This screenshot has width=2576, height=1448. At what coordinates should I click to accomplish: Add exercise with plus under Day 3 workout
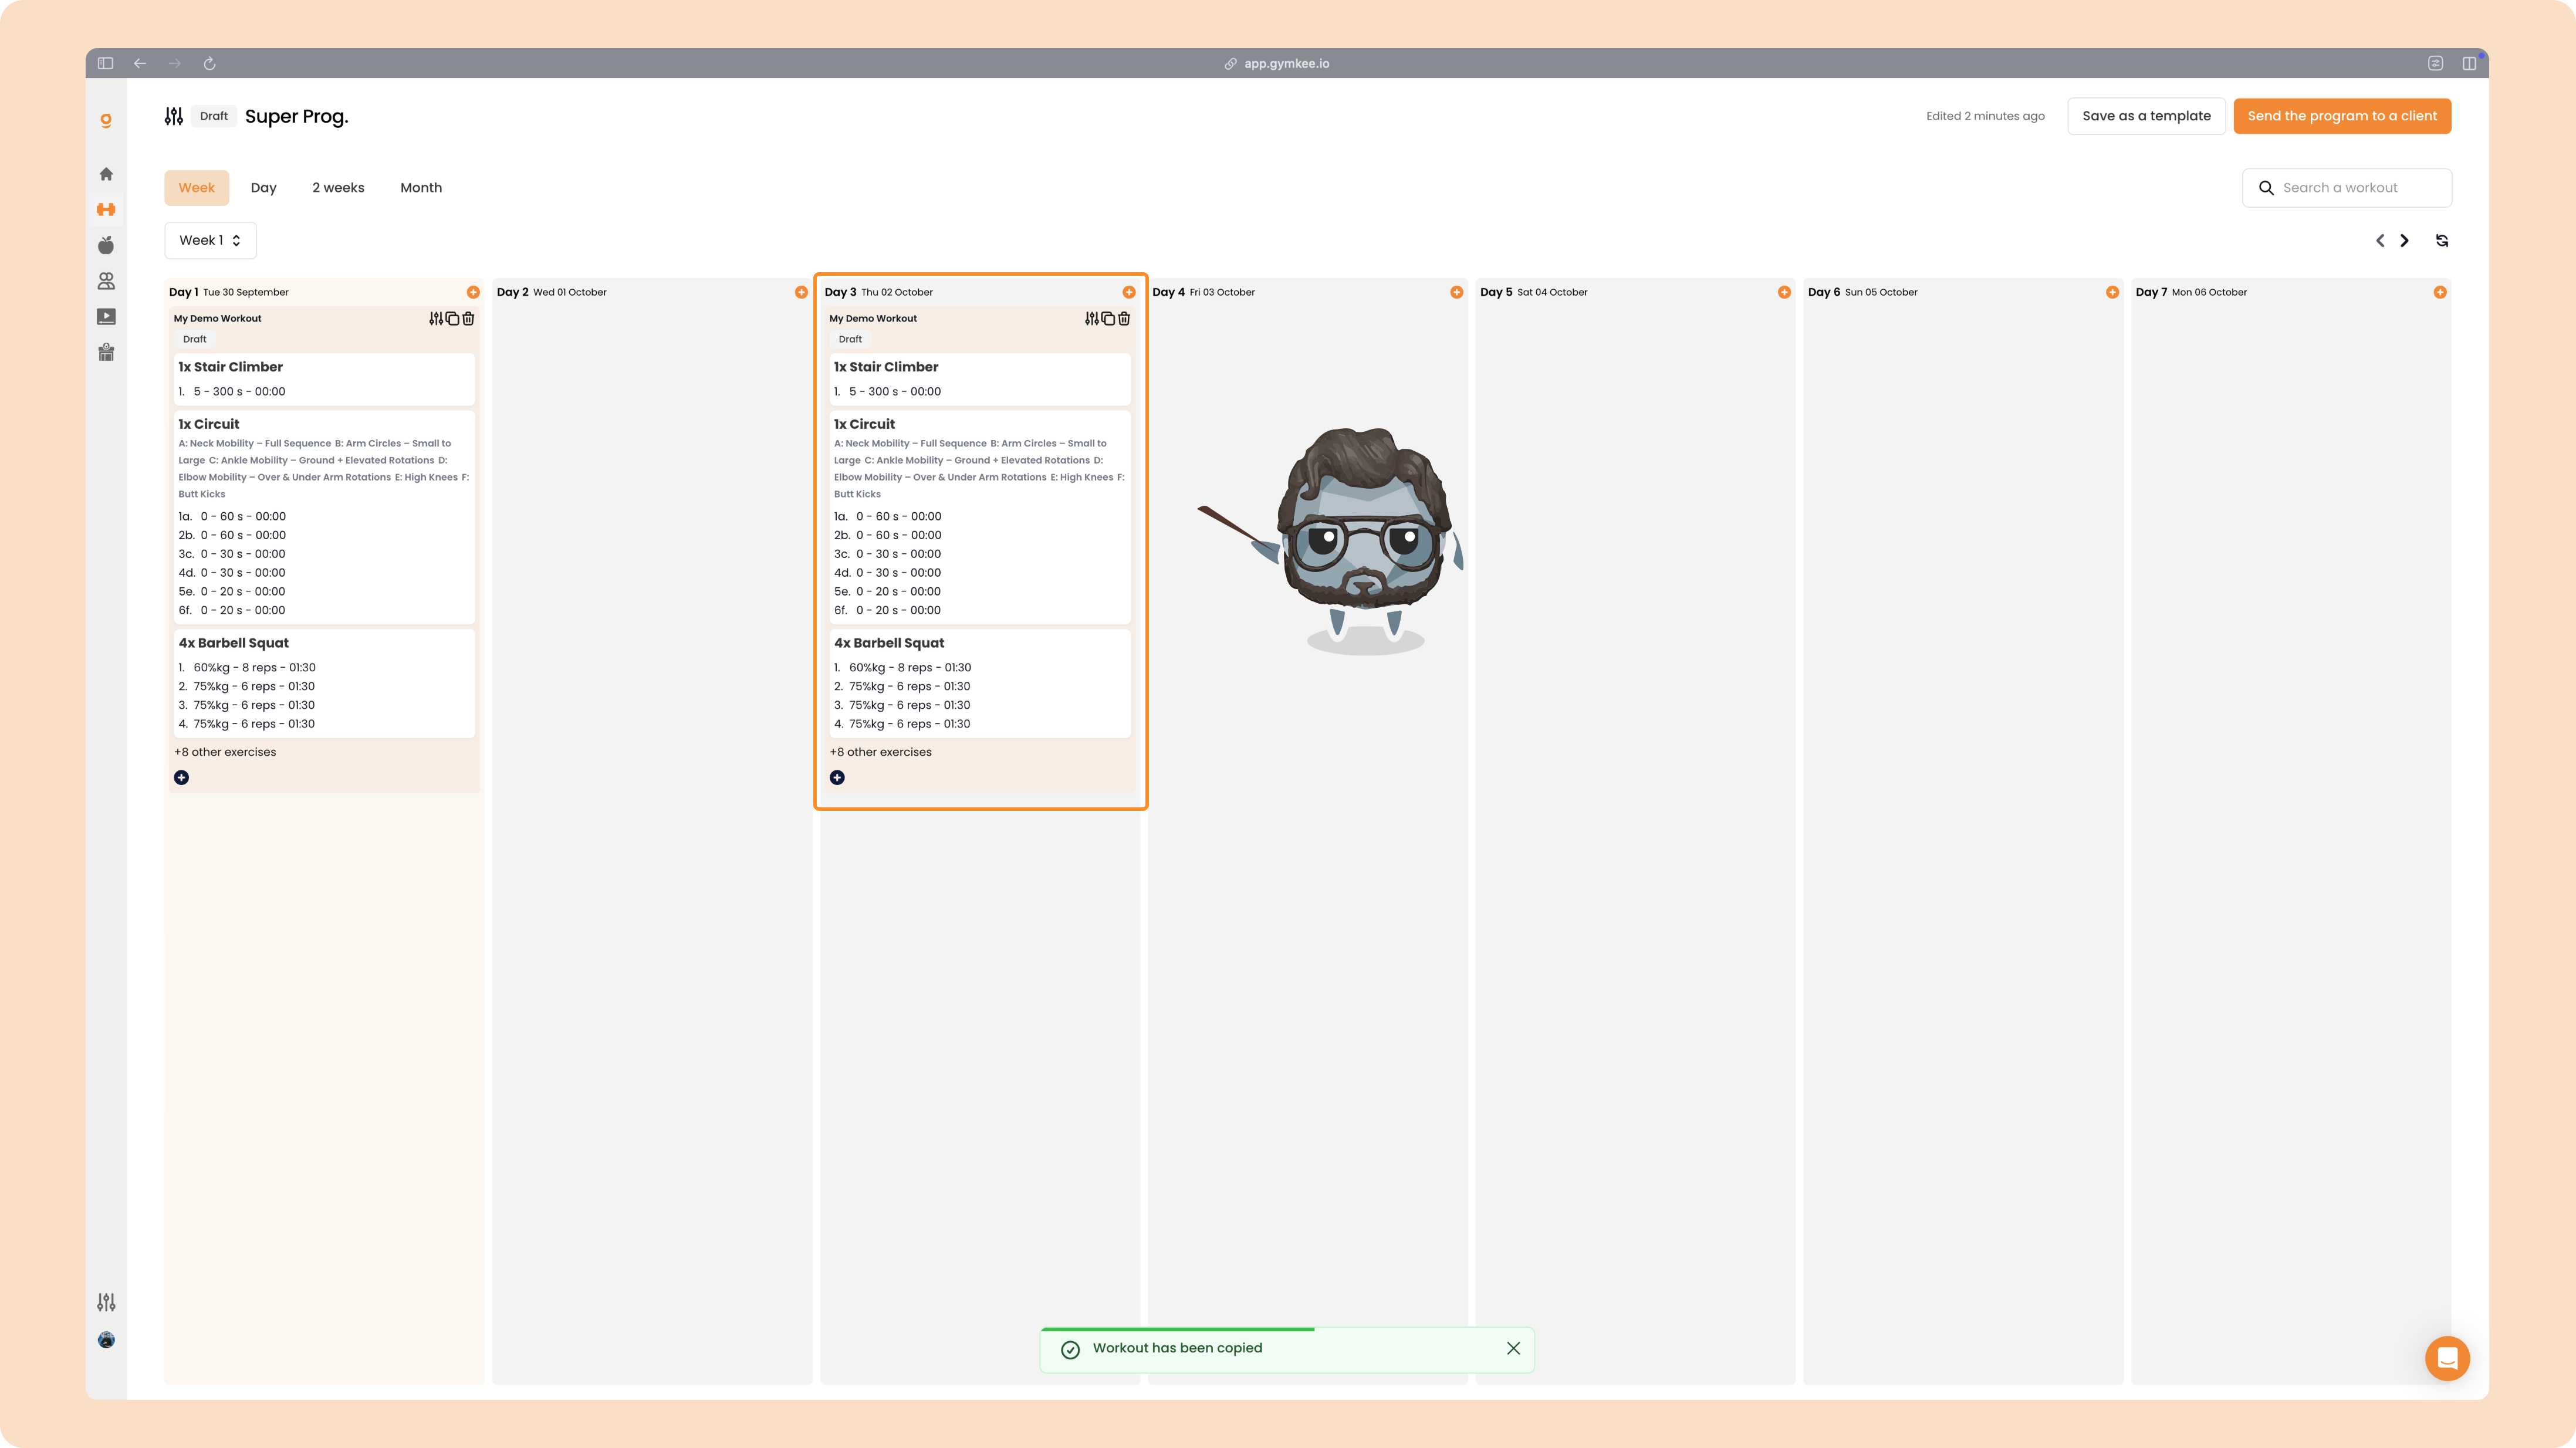click(x=837, y=777)
